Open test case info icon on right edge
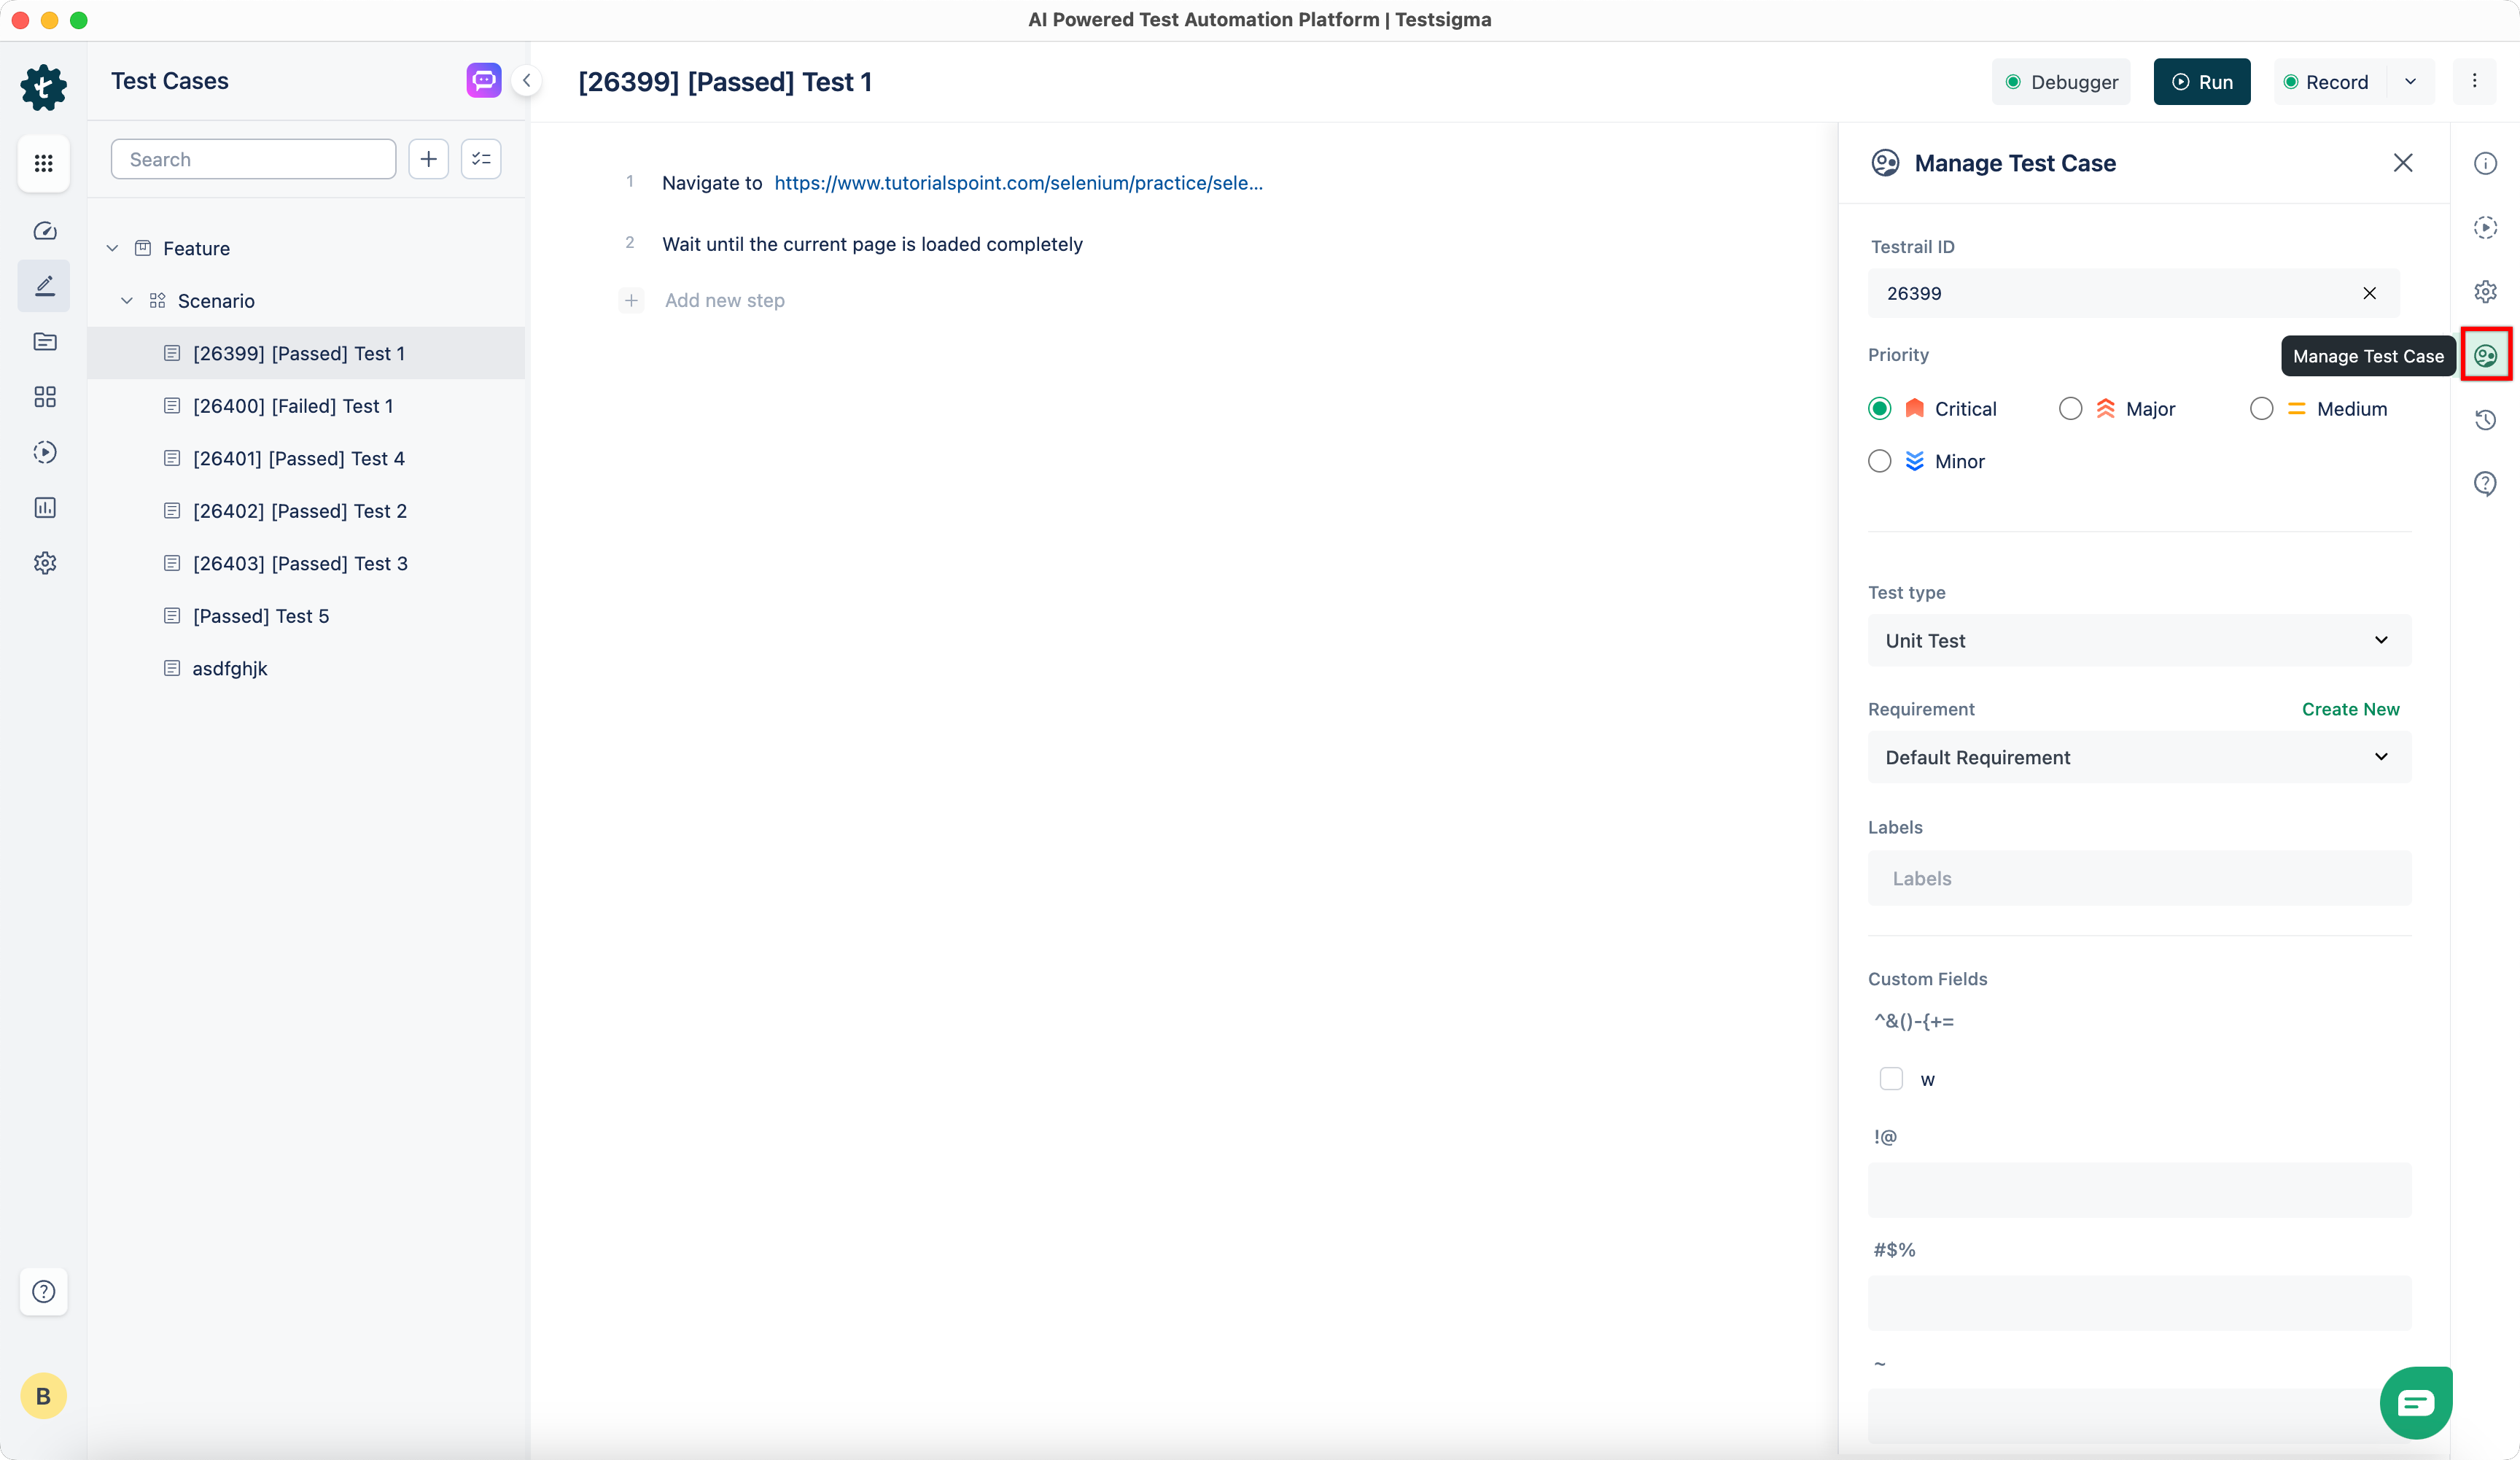The width and height of the screenshot is (2520, 1460). click(2487, 163)
